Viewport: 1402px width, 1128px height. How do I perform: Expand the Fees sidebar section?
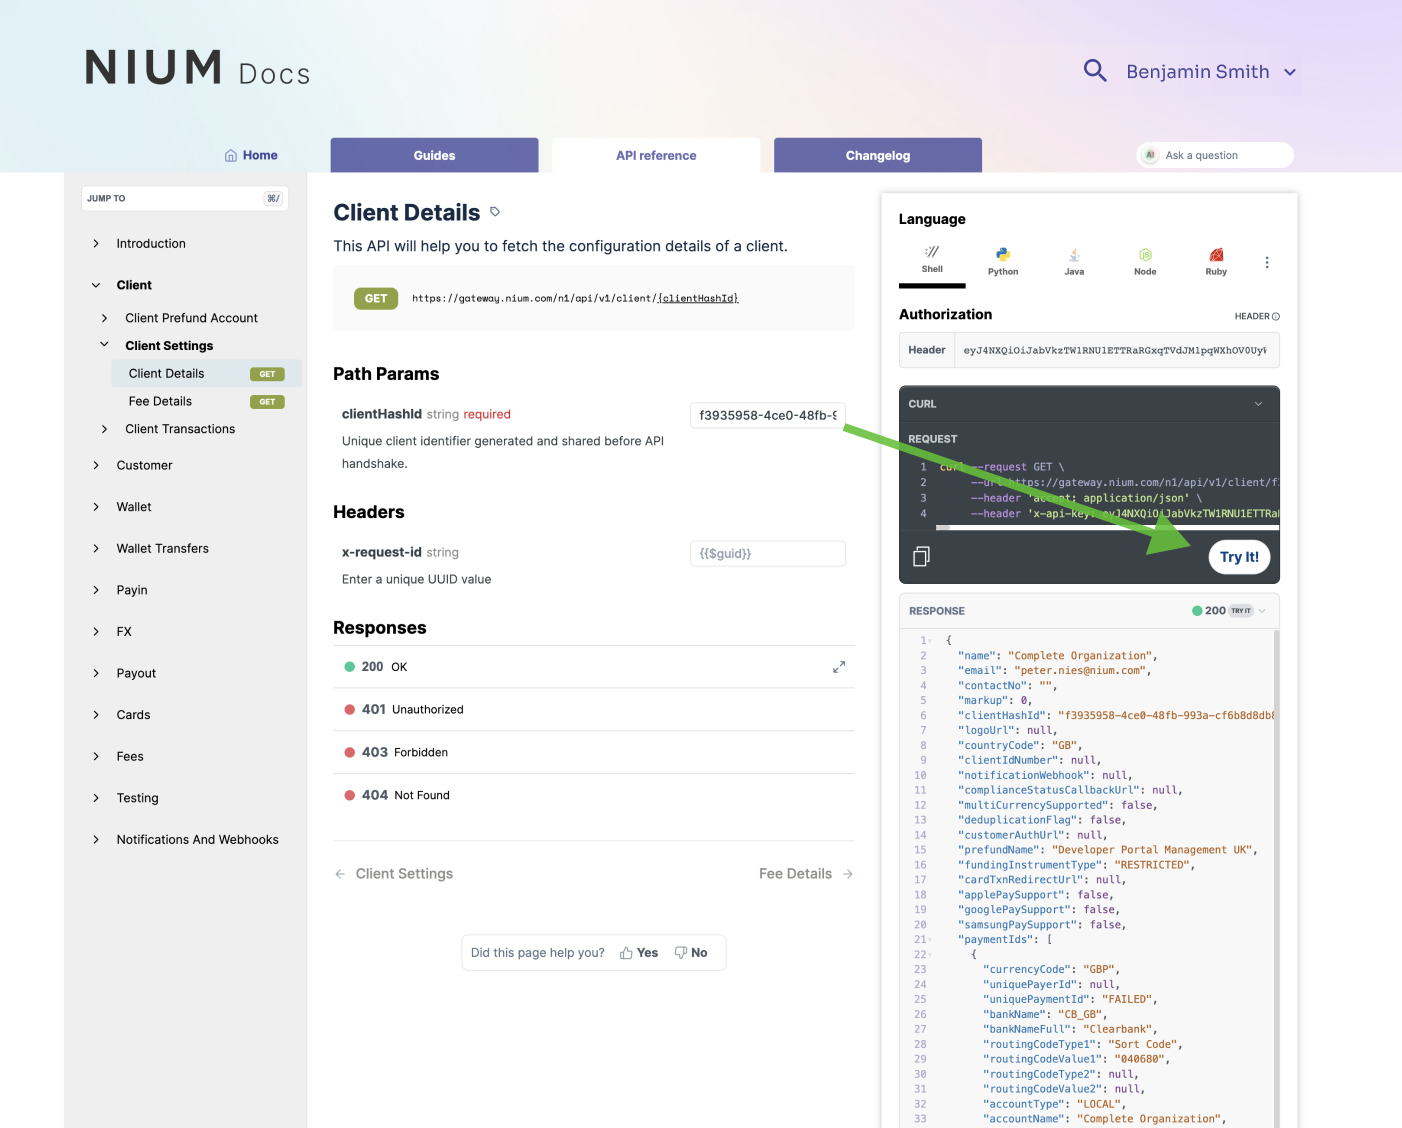tap(96, 756)
